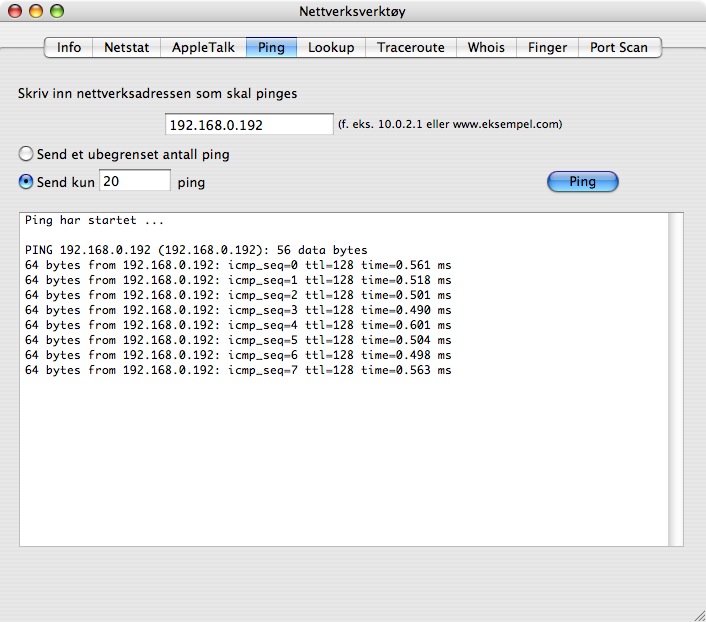706x622 pixels.
Task: Select the AppleTalk tab
Action: (x=203, y=47)
